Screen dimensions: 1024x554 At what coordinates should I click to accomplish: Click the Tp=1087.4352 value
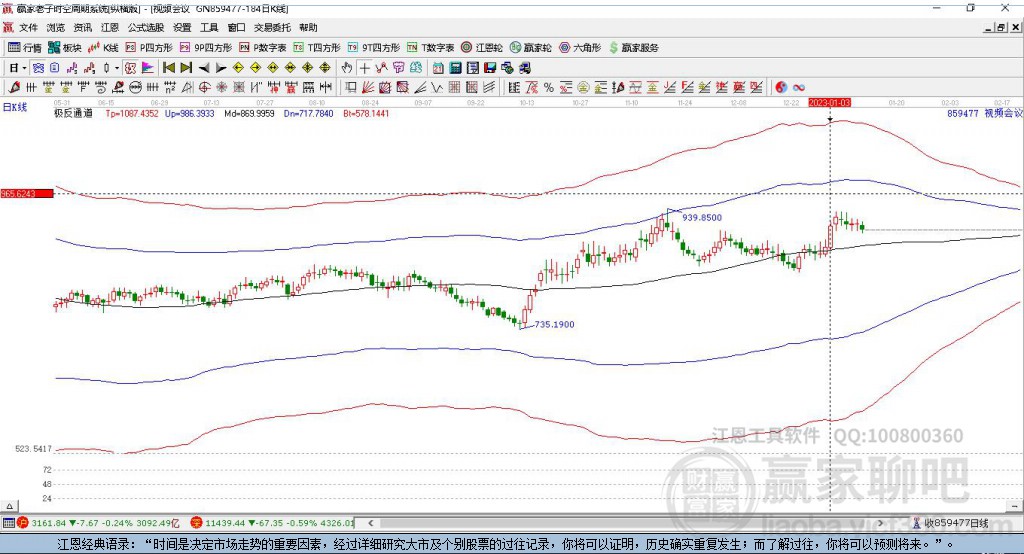coord(132,114)
